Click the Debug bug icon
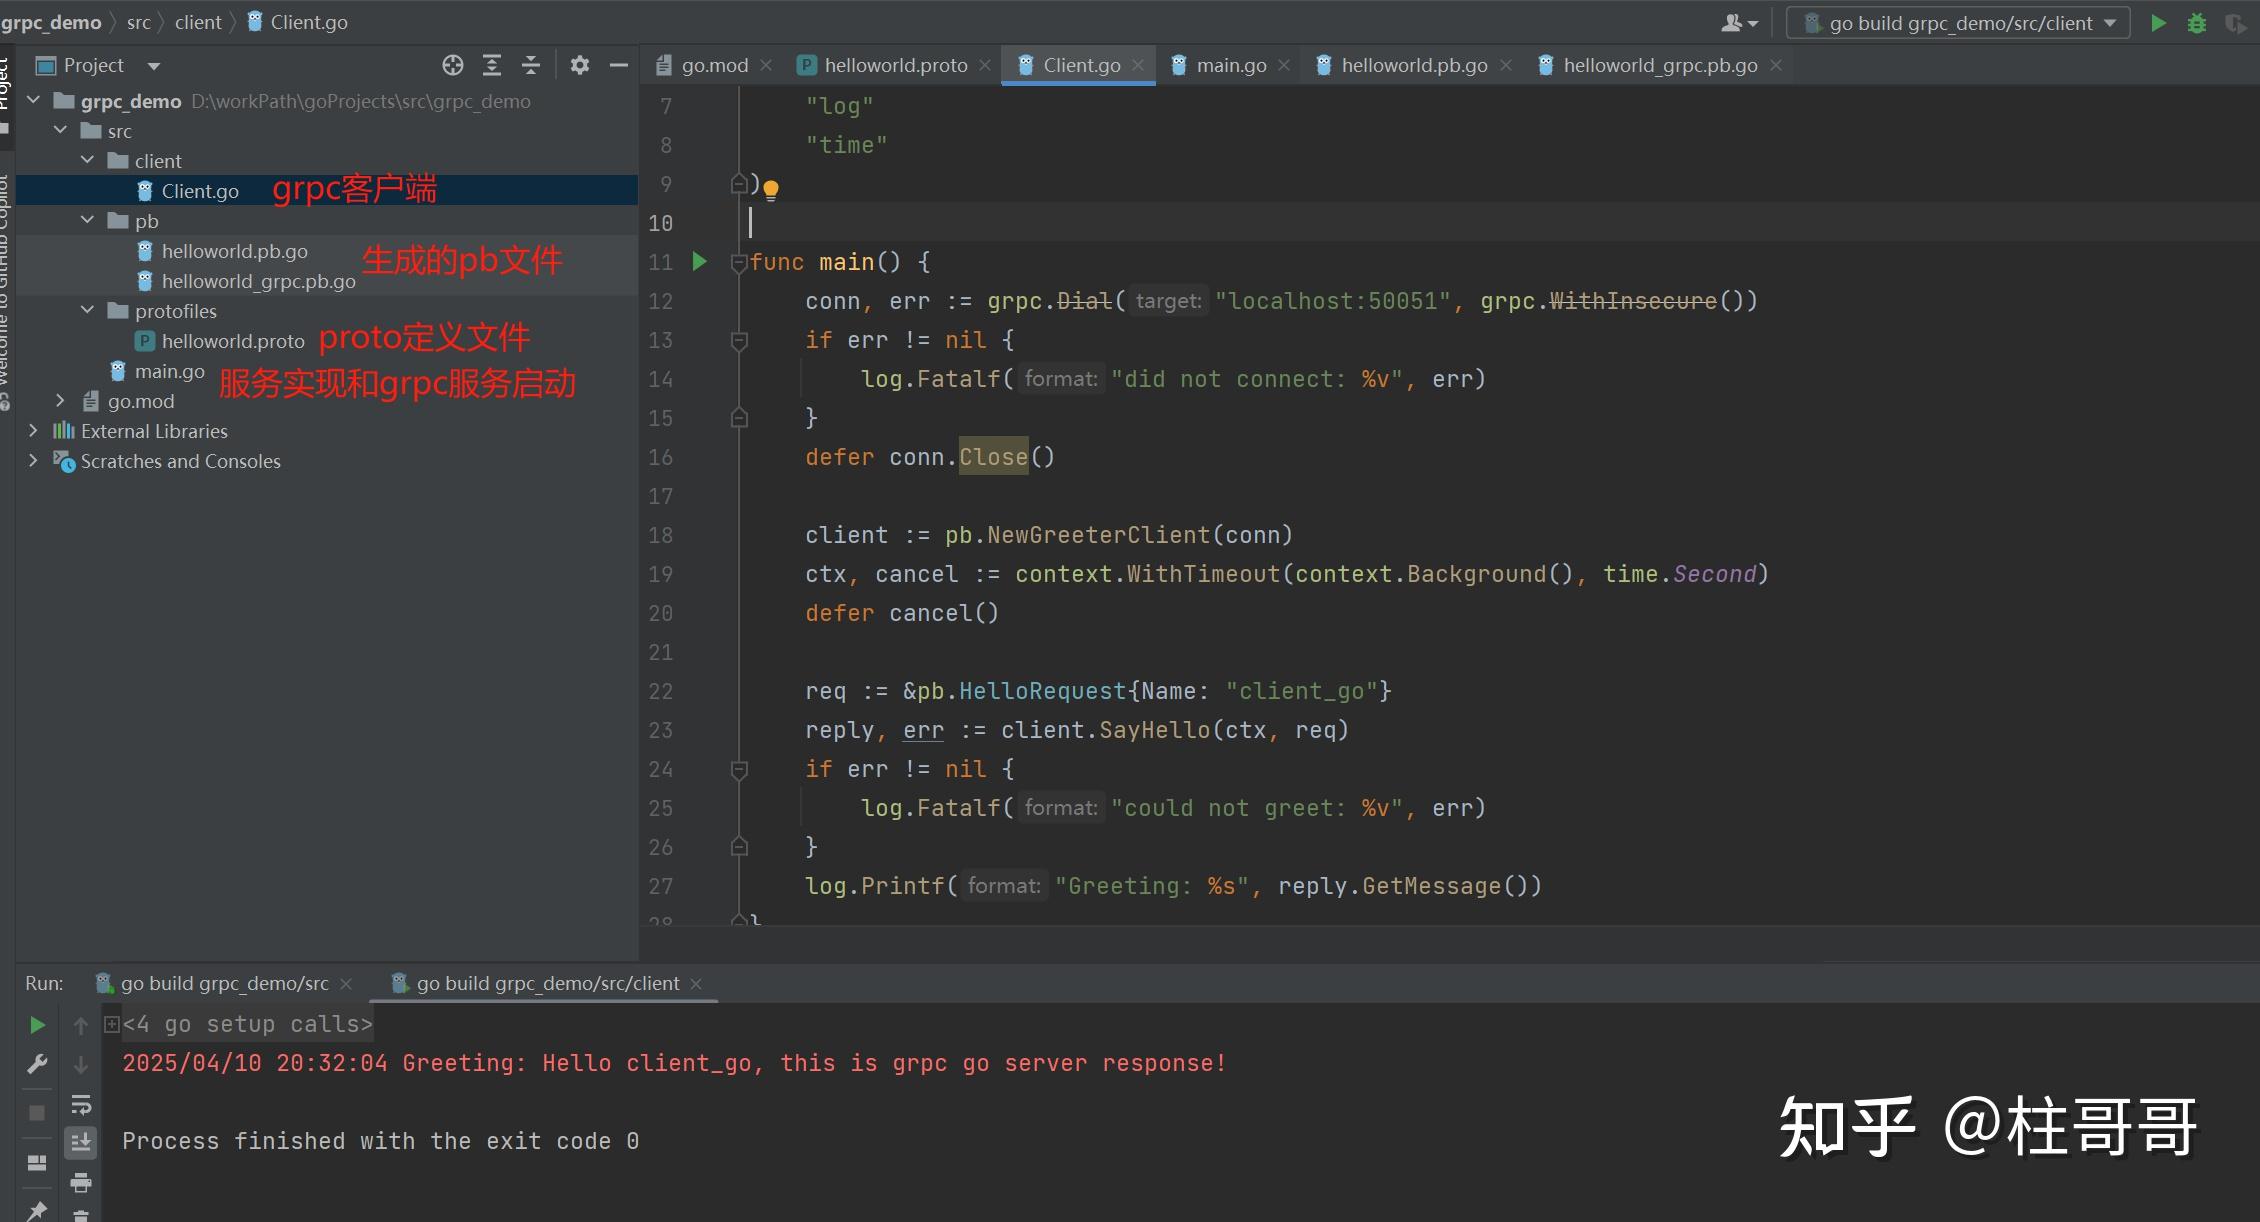This screenshot has height=1222, width=2260. coord(2197,23)
